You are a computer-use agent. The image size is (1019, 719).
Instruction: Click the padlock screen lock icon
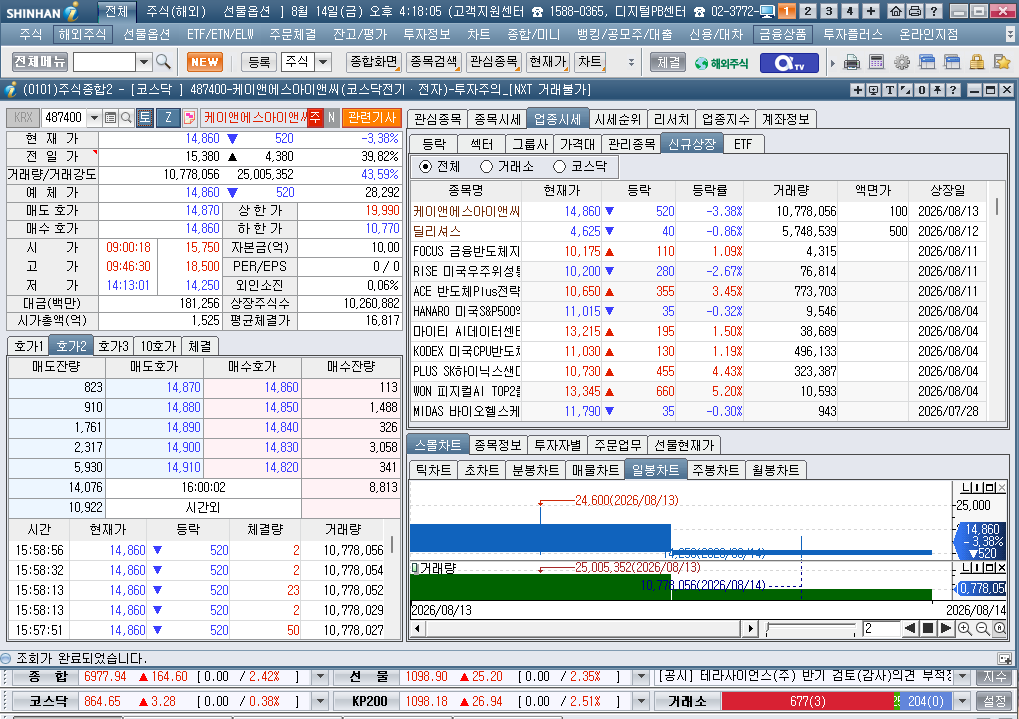977,62
